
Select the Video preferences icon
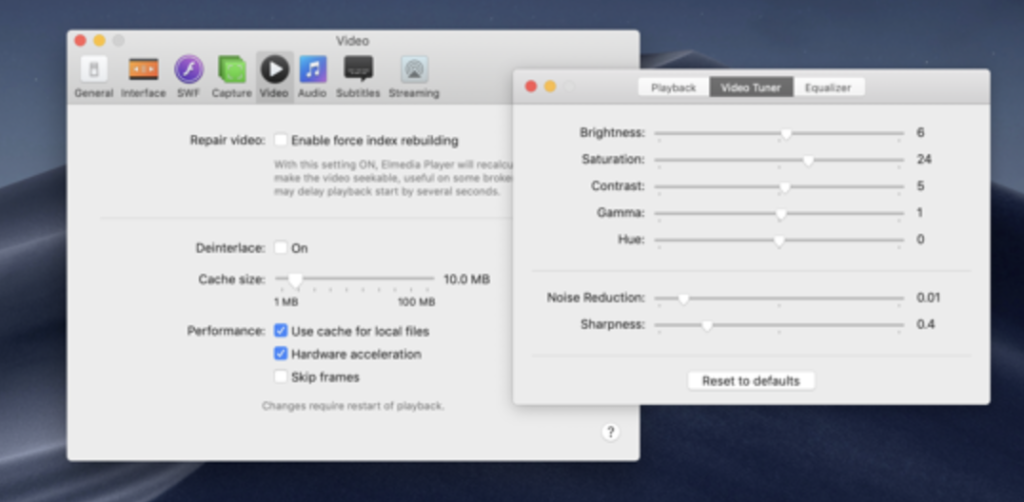[274, 77]
